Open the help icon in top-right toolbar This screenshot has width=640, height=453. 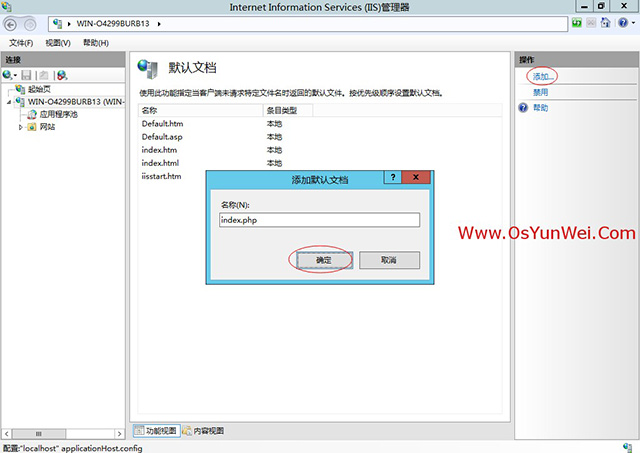(624, 23)
